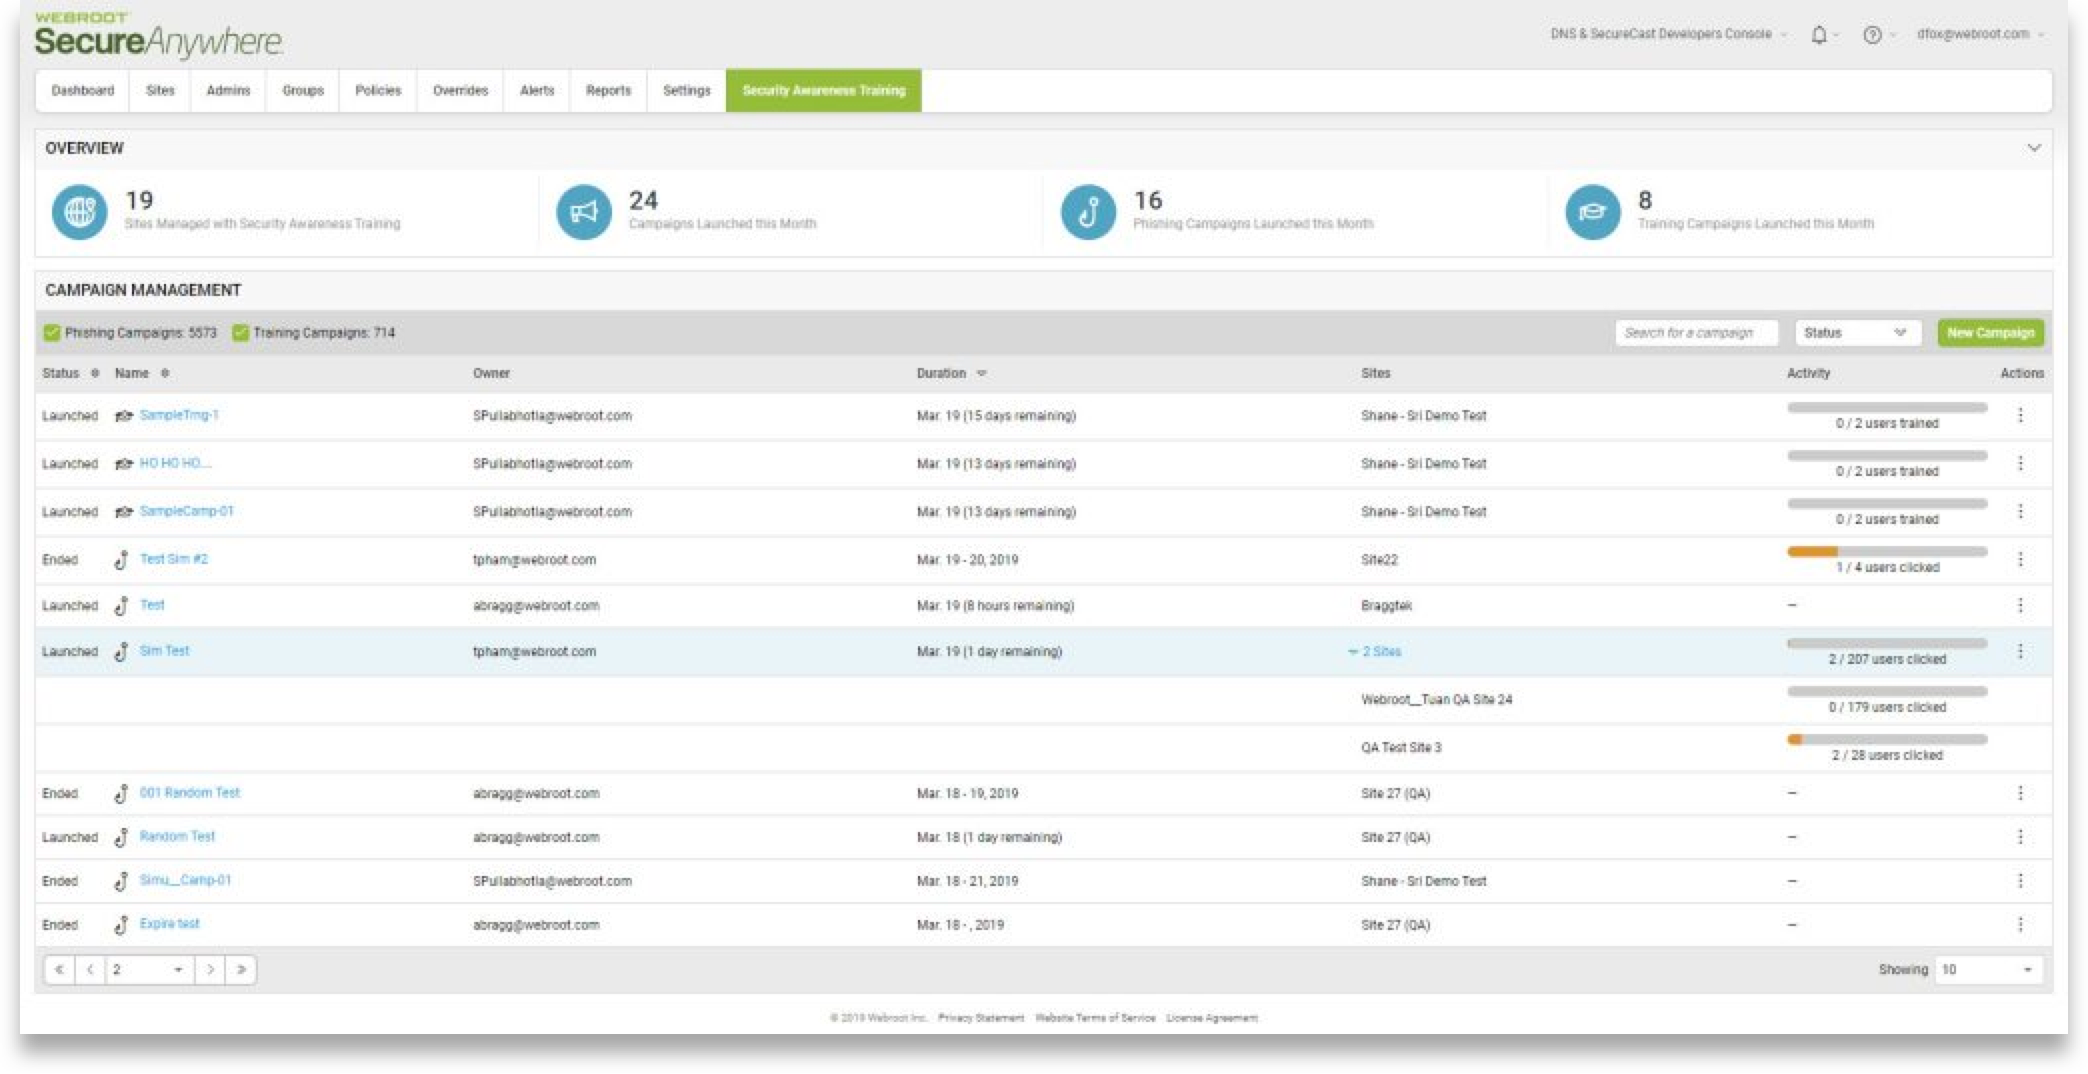
Task: Switch to the Alerts tab
Action: (537, 90)
